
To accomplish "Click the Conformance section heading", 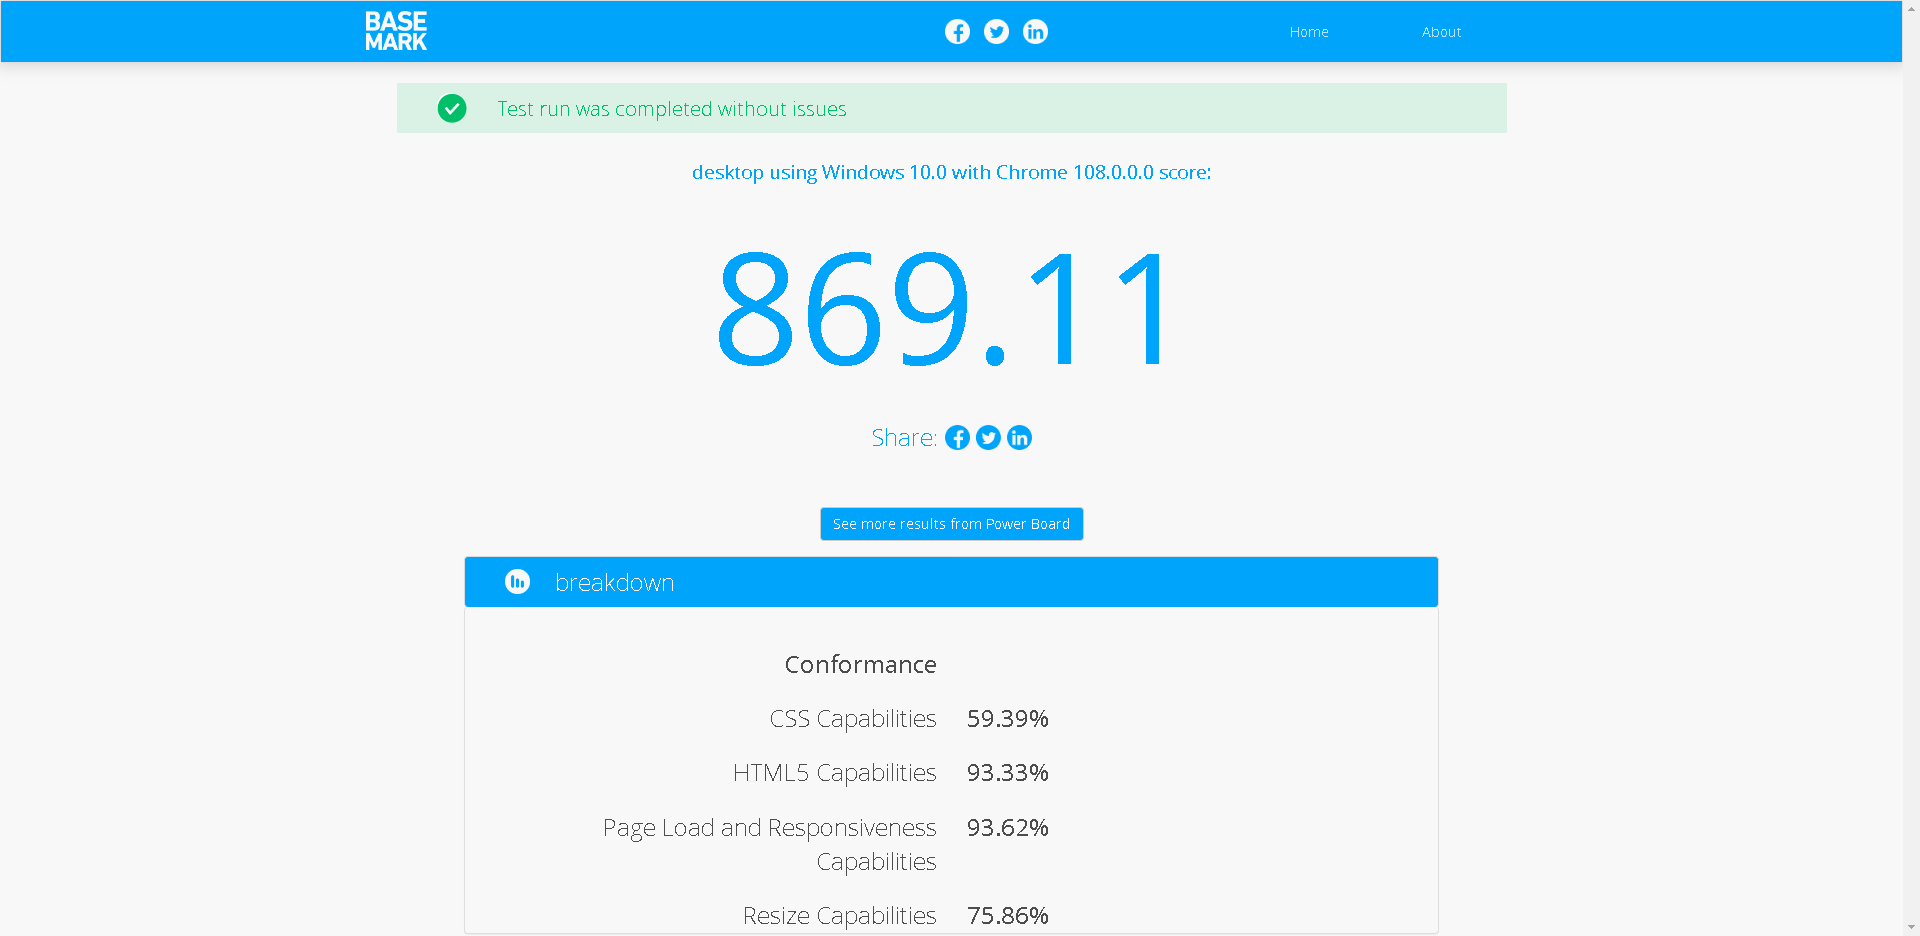I will point(860,664).
